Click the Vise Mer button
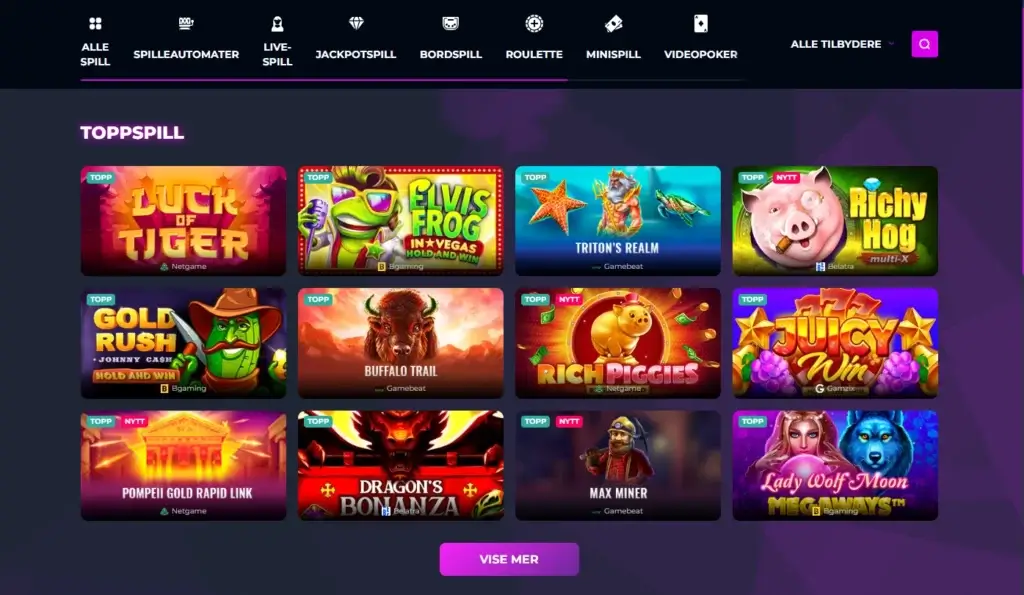 (509, 559)
